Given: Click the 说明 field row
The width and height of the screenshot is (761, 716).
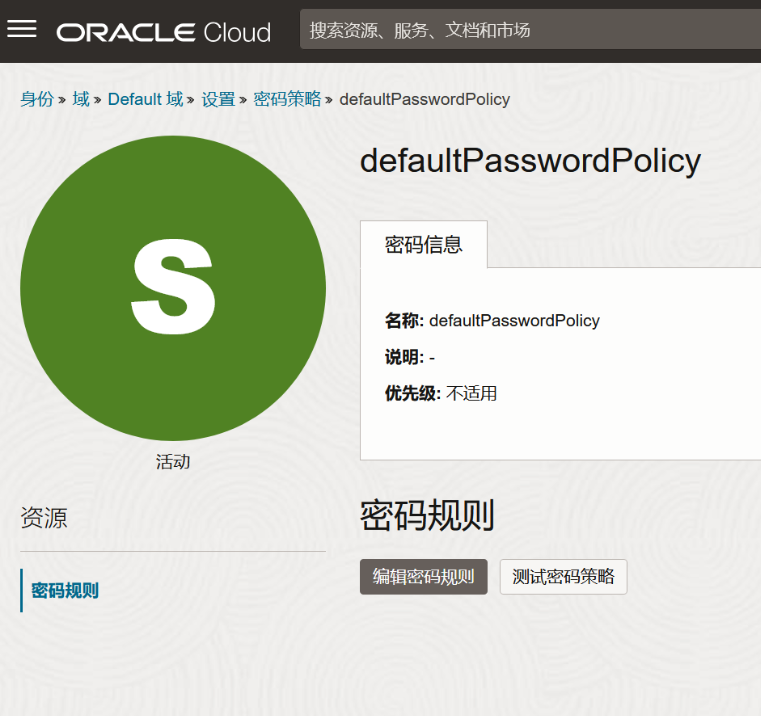Looking at the screenshot, I should [x=410, y=357].
